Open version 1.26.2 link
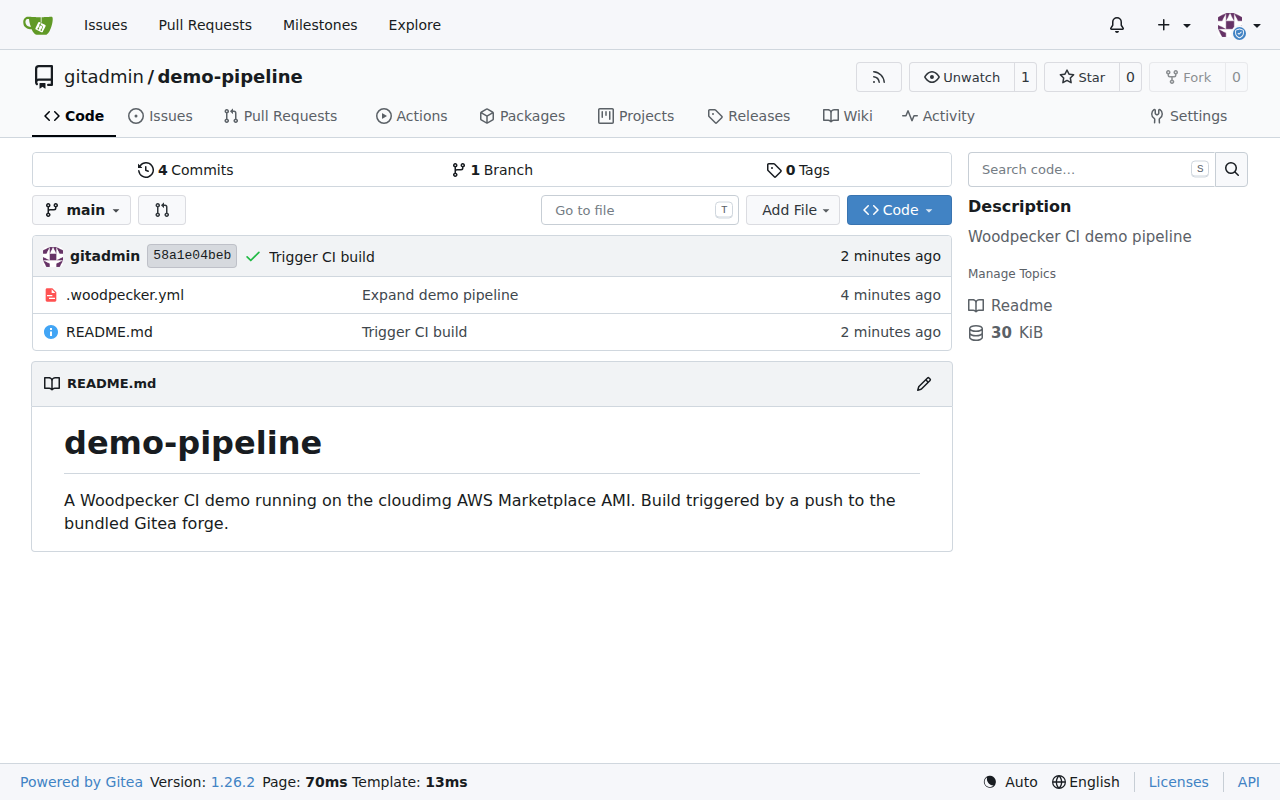This screenshot has width=1280, height=800. point(233,782)
